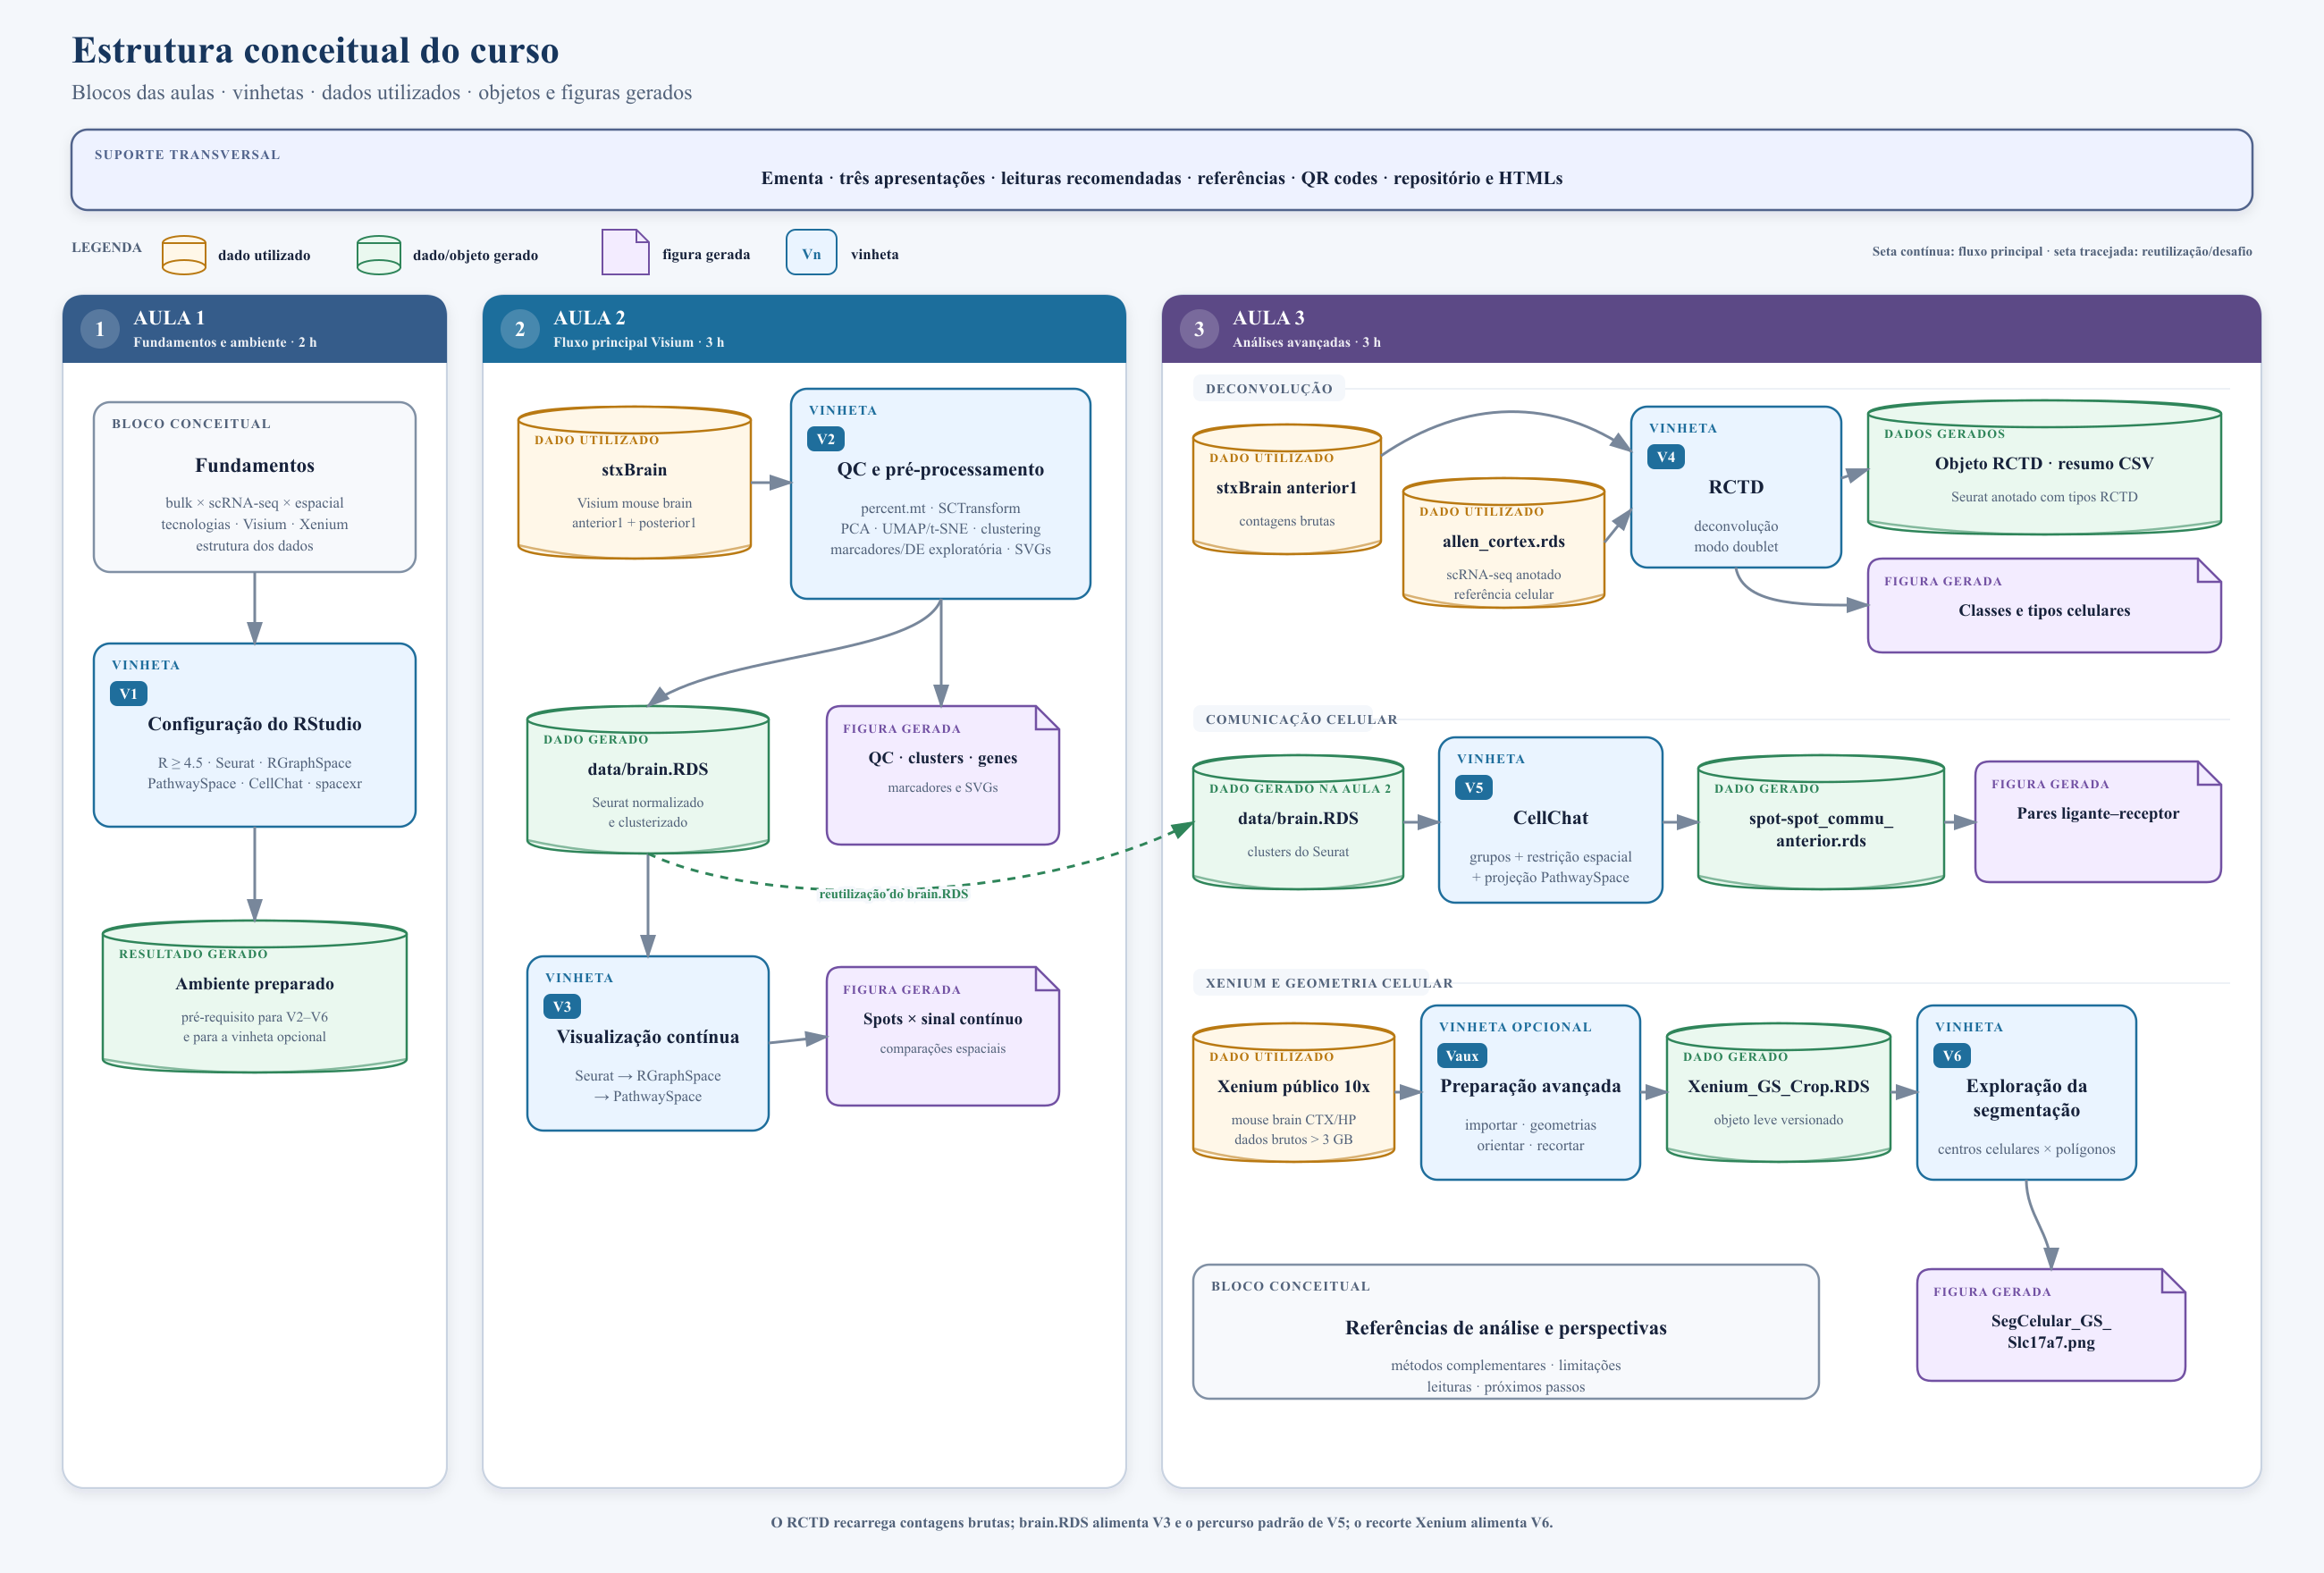Select the spot-spot_commu_anterior.rds cylinder
The height and width of the screenshot is (1573, 2324).
(x=1820, y=821)
